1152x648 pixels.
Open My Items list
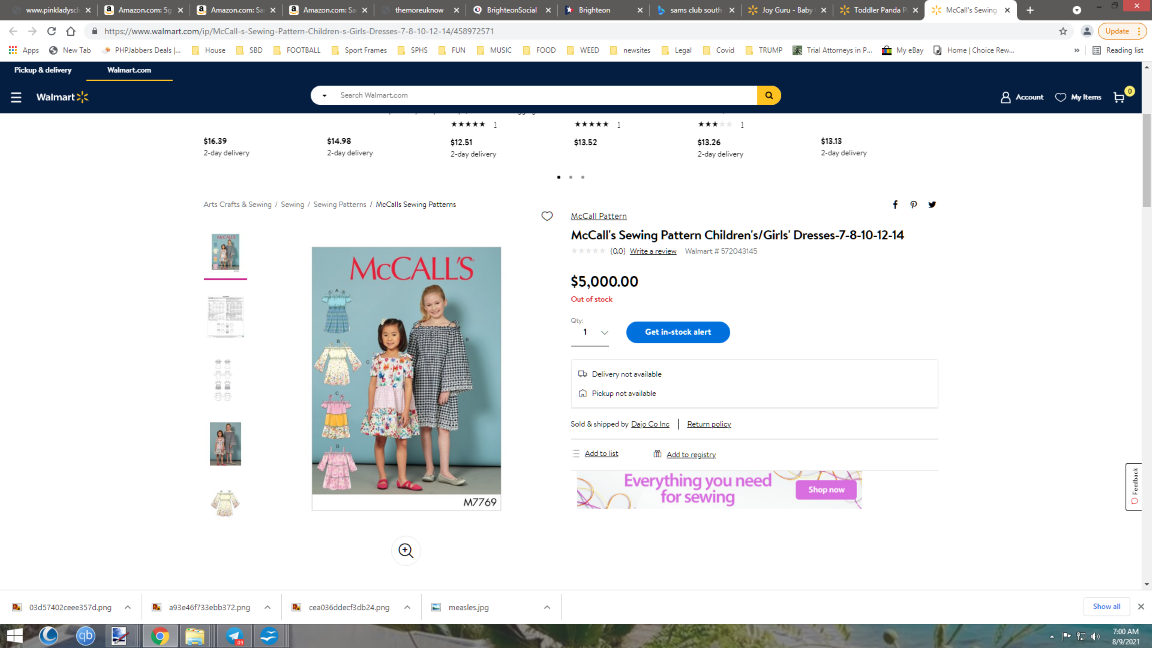(x=1078, y=97)
